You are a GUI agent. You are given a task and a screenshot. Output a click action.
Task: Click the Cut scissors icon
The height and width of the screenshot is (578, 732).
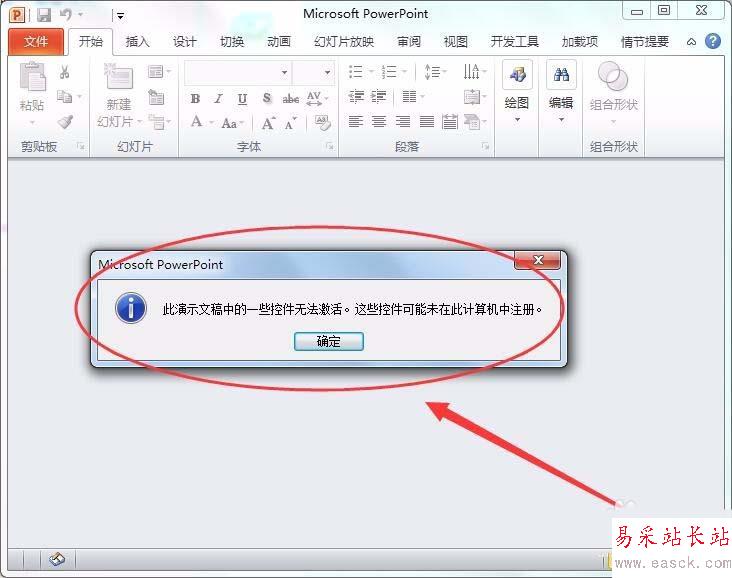[x=65, y=72]
